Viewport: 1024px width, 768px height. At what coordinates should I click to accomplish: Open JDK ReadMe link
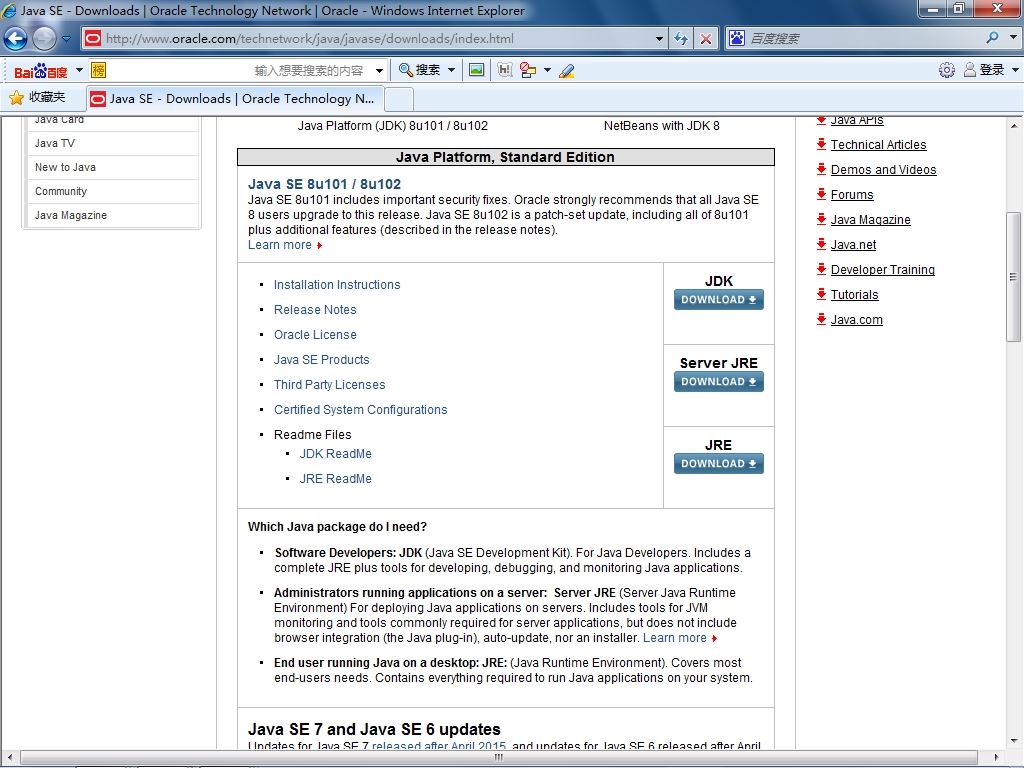[335, 453]
